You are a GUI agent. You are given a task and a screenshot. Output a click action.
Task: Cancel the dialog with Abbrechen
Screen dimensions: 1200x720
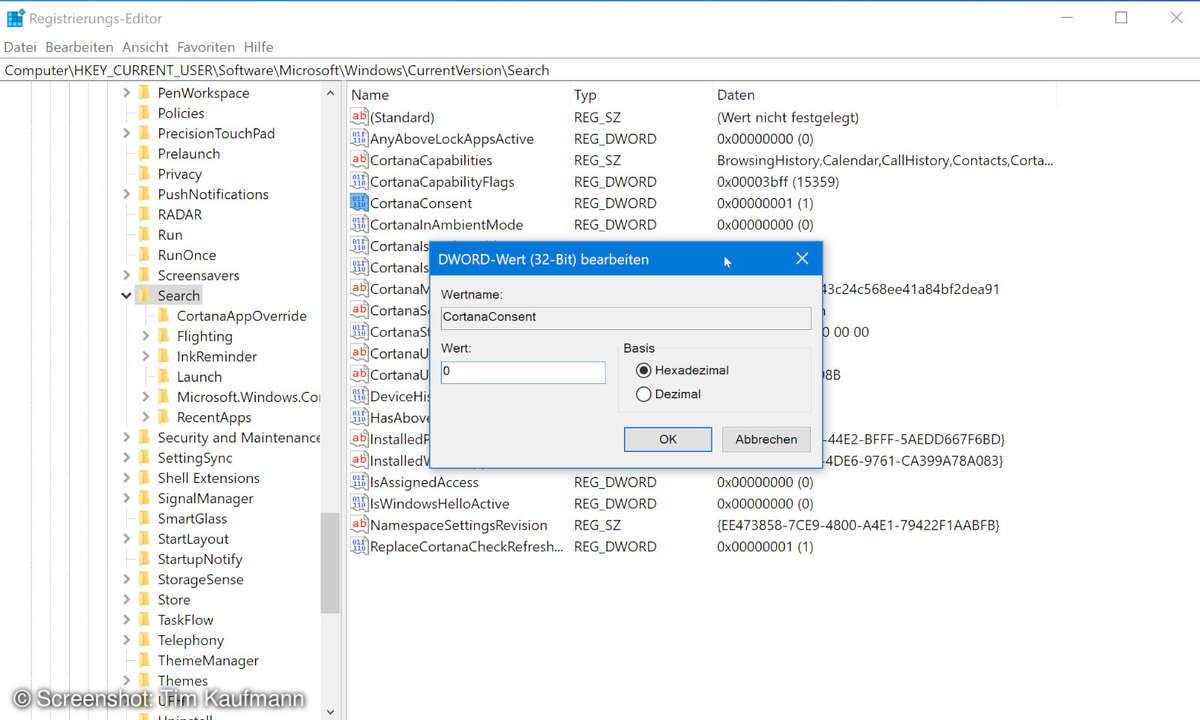[767, 439]
